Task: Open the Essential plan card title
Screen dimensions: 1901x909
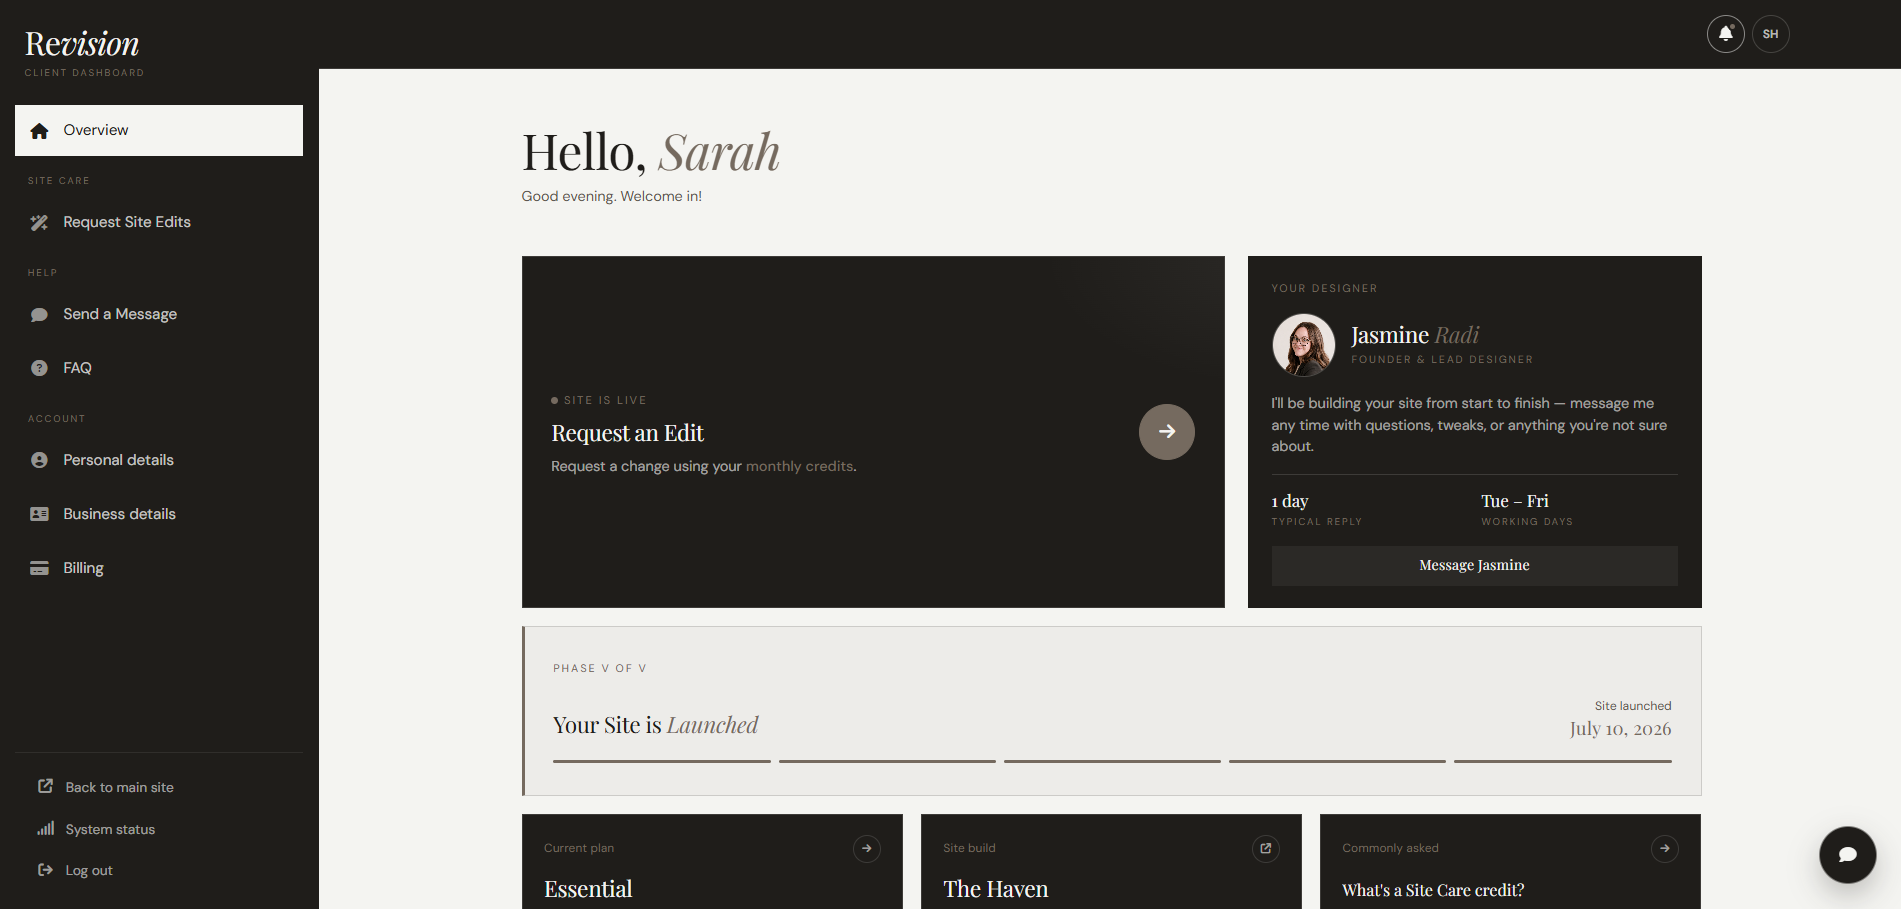Action: point(588,889)
